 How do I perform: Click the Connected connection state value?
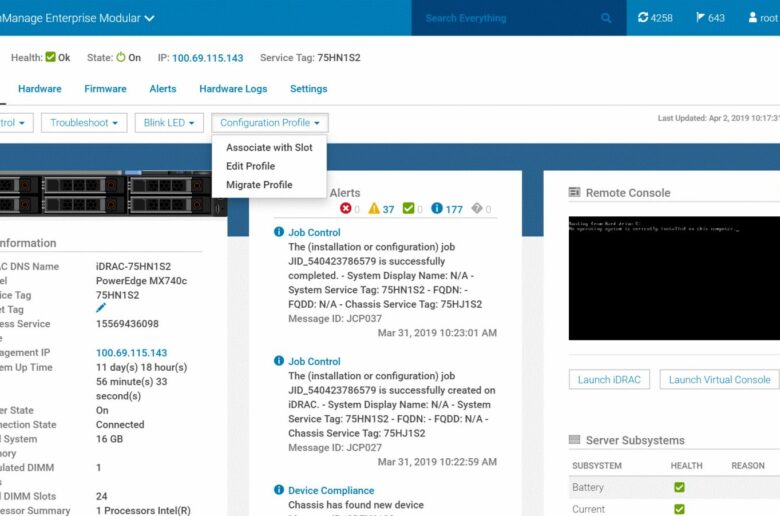click(x=120, y=424)
